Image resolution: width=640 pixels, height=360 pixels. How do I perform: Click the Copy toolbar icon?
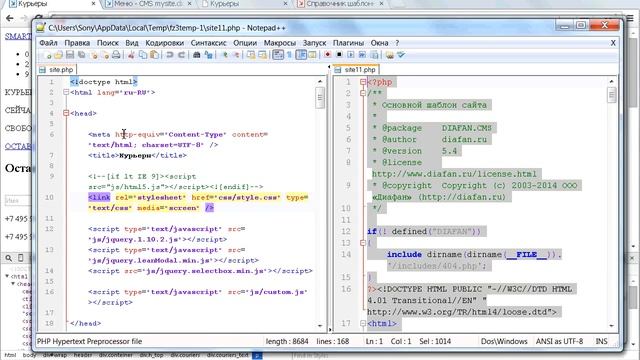point(143,55)
